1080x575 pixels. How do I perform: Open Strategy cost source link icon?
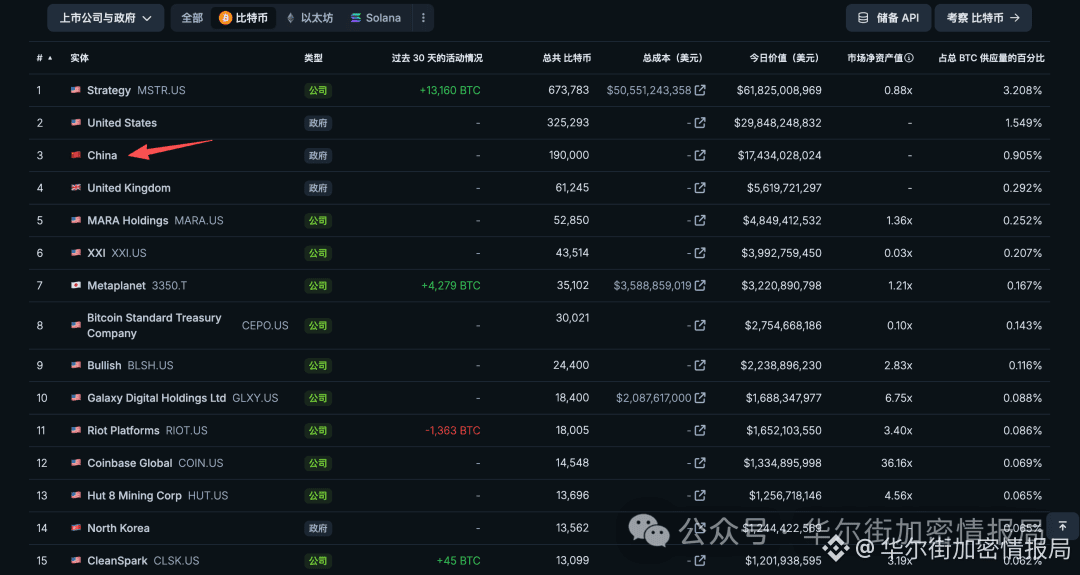[700, 90]
